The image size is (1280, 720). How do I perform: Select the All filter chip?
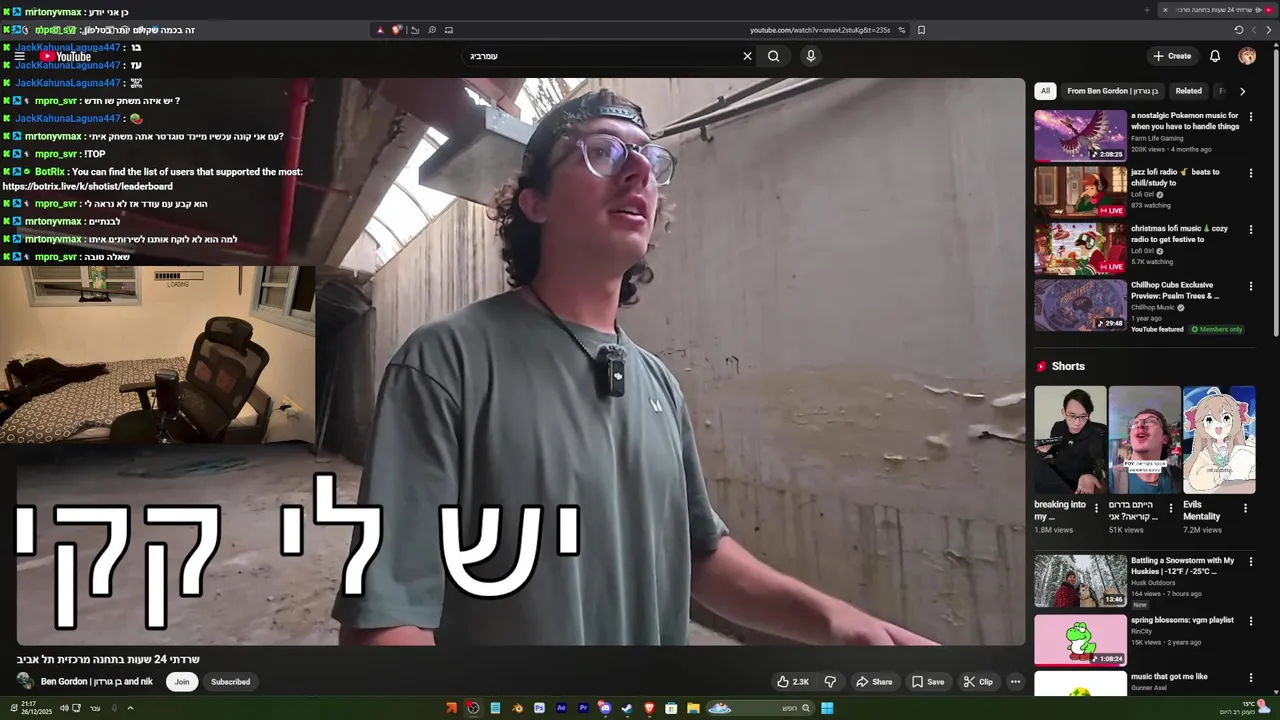coord(1045,91)
